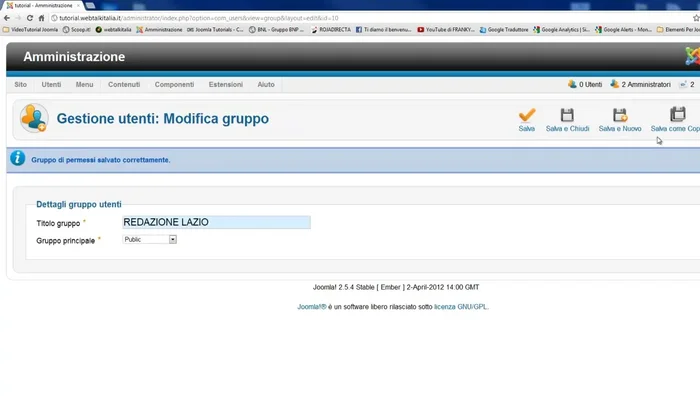Open YouTube di FRANKY bookmark
The height and width of the screenshot is (404, 700).
tap(446, 29)
